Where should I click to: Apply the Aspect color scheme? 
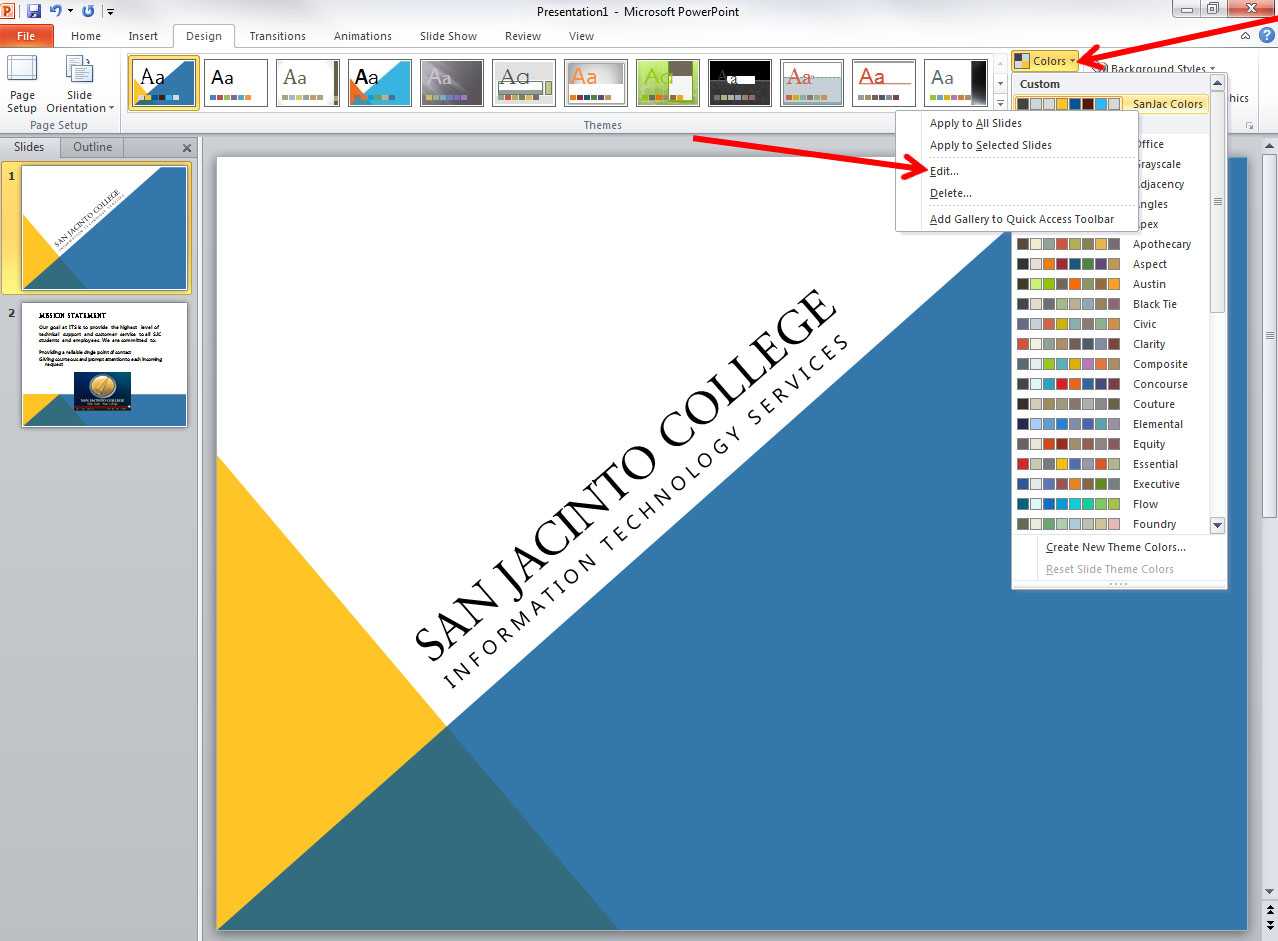[x=1111, y=264]
